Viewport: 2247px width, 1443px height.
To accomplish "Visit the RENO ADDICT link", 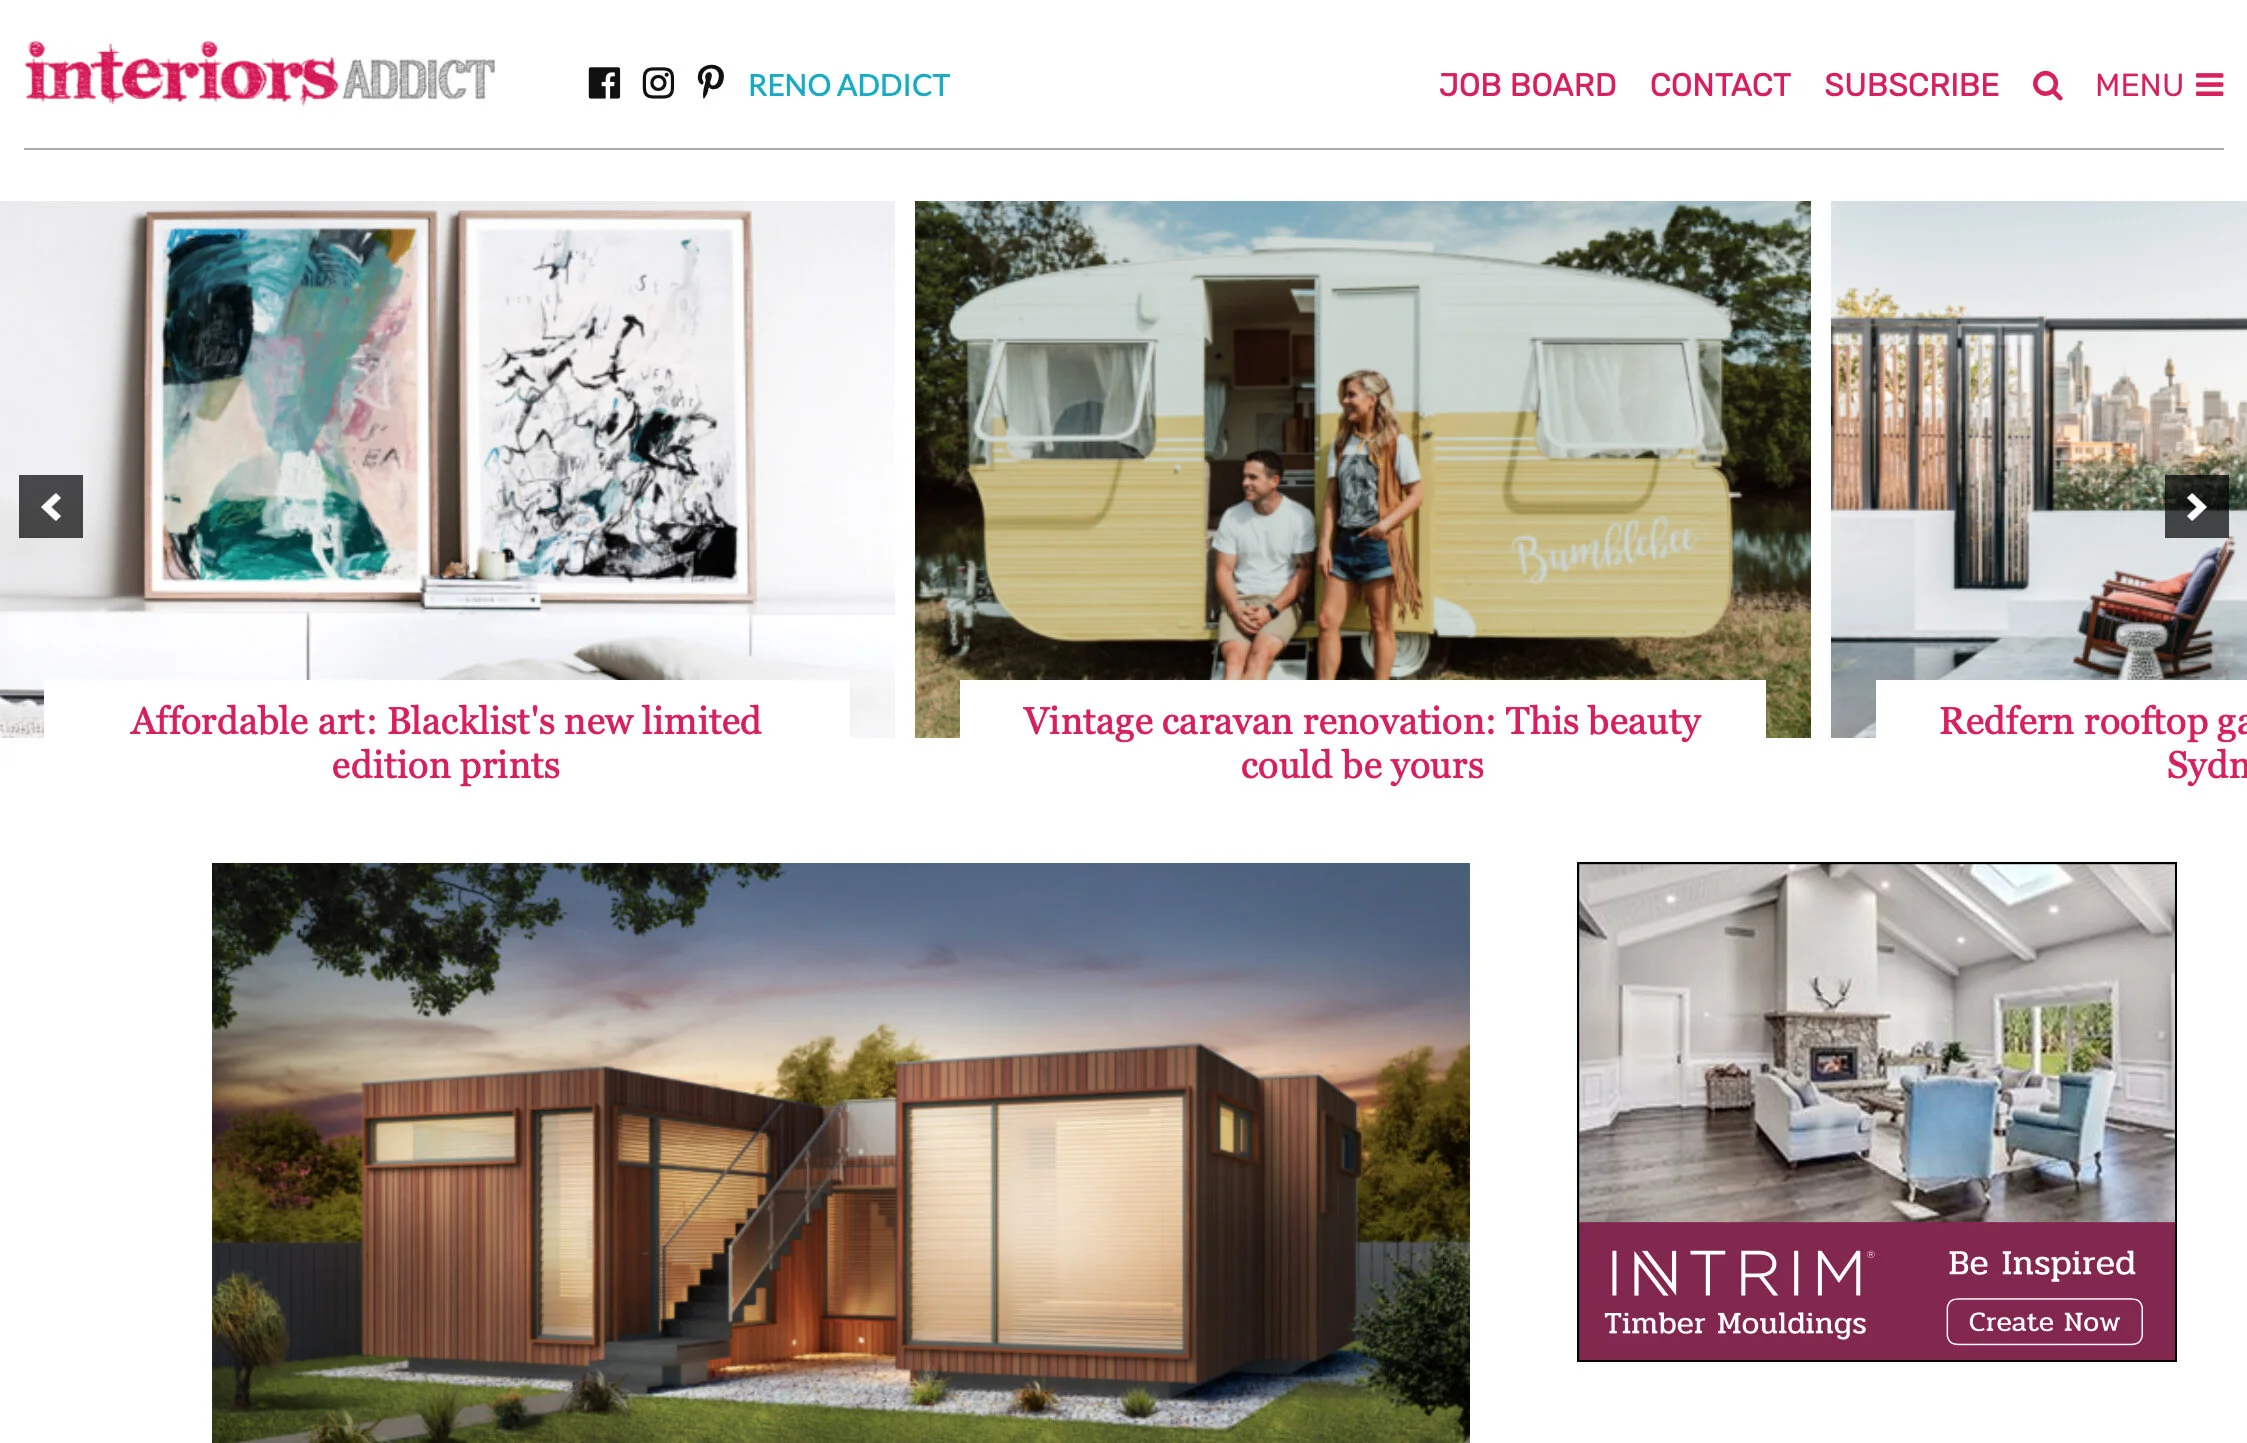I will pos(849,85).
